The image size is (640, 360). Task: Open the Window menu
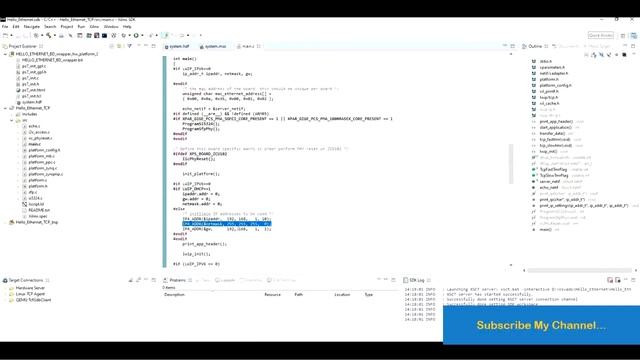coord(111,27)
